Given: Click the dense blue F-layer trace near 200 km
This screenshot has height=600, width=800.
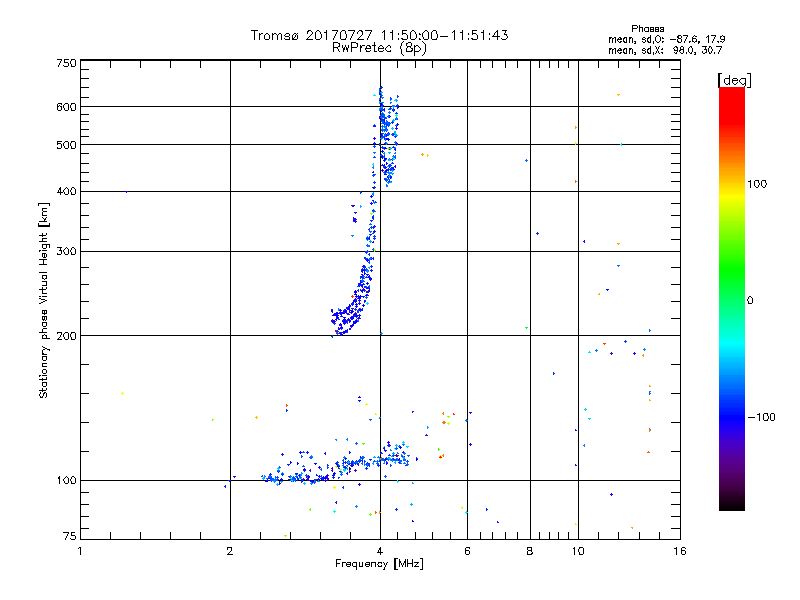Looking at the screenshot, I should [x=347, y=317].
